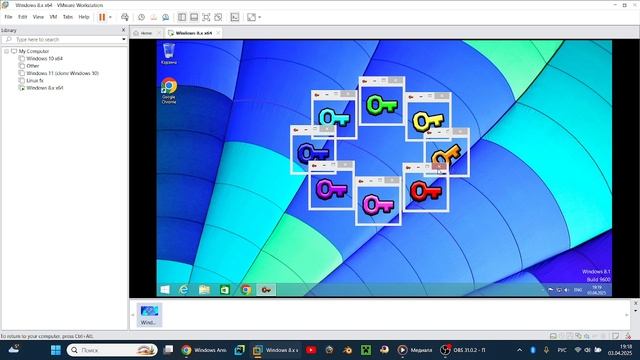Send Ctrl+Alt+Del to the virtual machine
The width and height of the screenshot is (640, 360).
125,17
